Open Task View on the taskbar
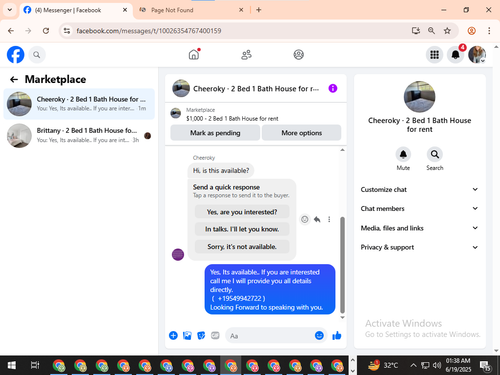This screenshot has height=375, width=500. click(x=35, y=365)
